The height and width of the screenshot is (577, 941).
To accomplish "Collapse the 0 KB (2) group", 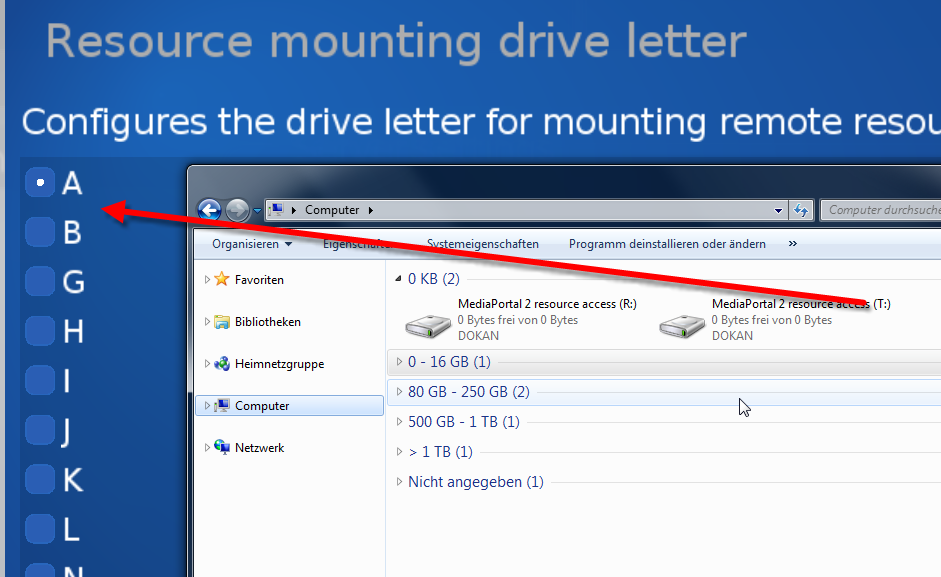I will click(x=398, y=279).
